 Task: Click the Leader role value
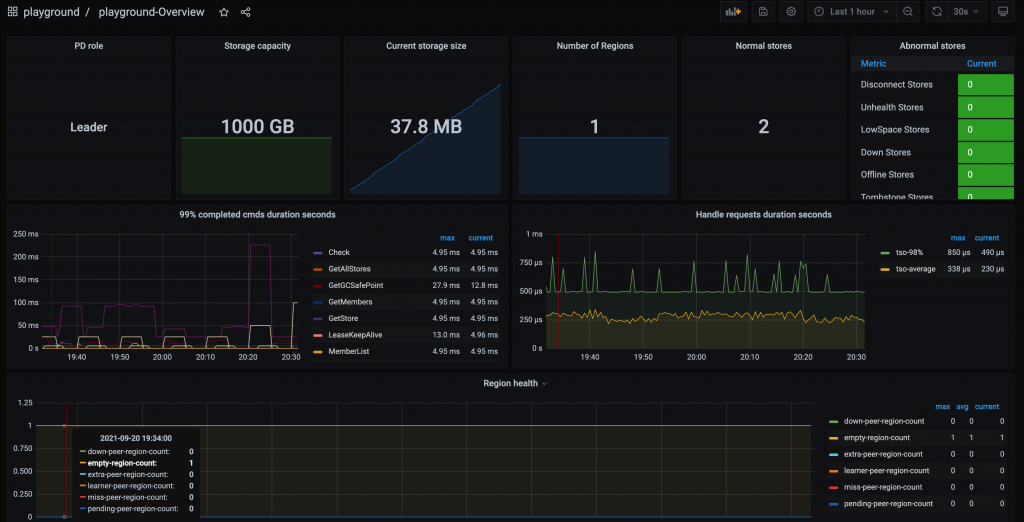tap(89, 127)
